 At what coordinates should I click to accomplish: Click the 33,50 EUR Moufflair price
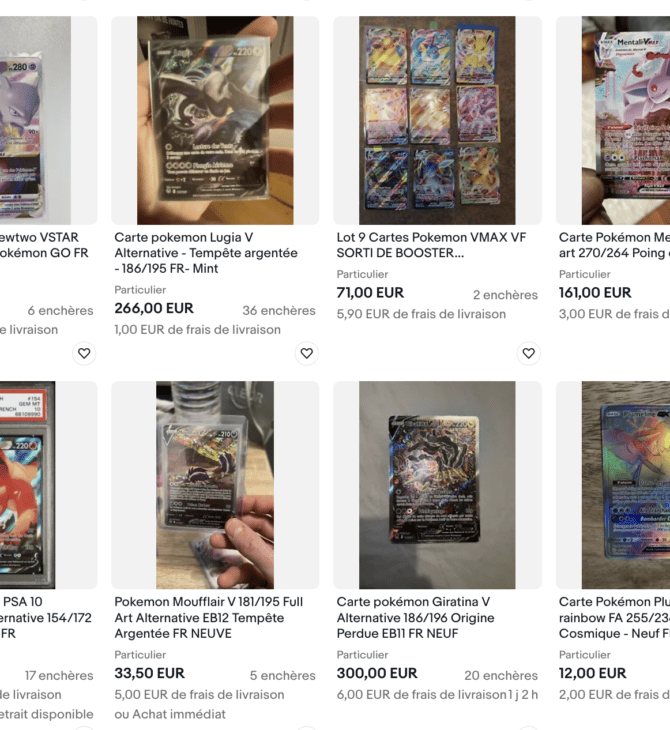pos(149,673)
